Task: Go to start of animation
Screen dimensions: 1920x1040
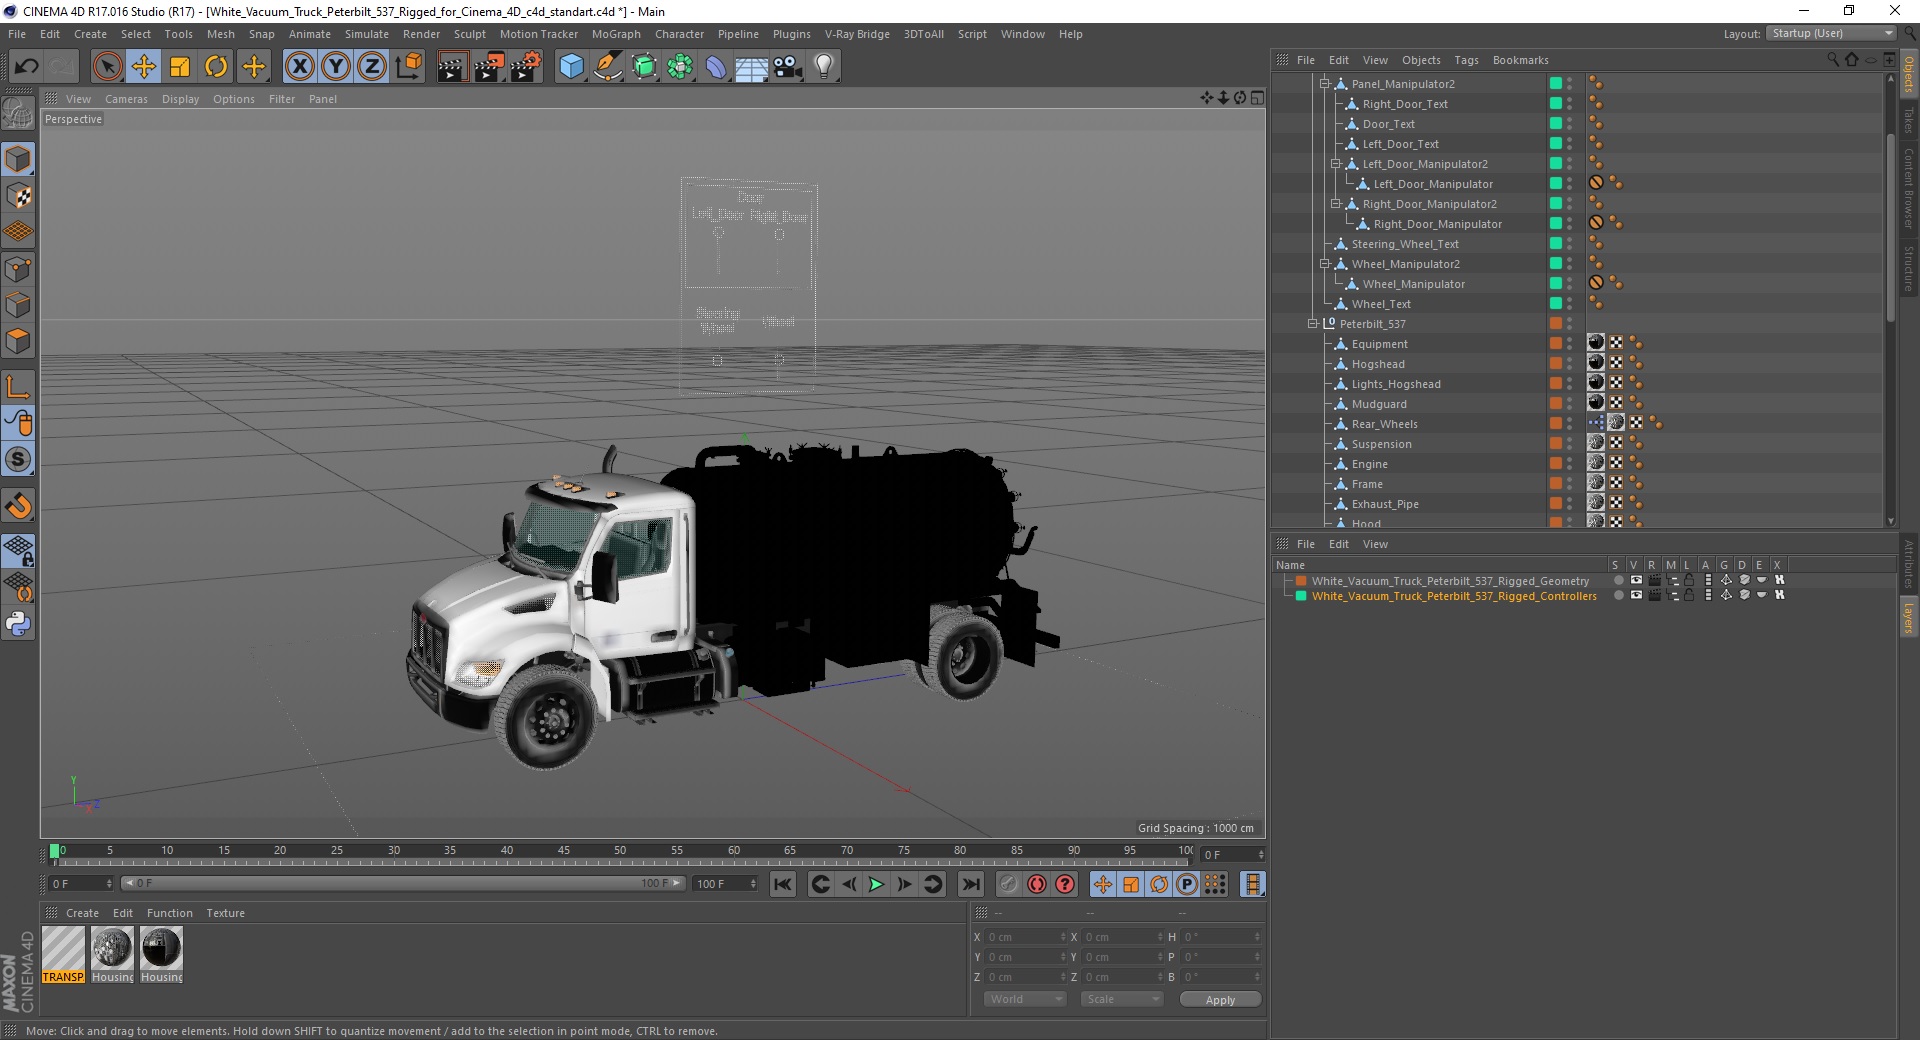Action: (783, 884)
